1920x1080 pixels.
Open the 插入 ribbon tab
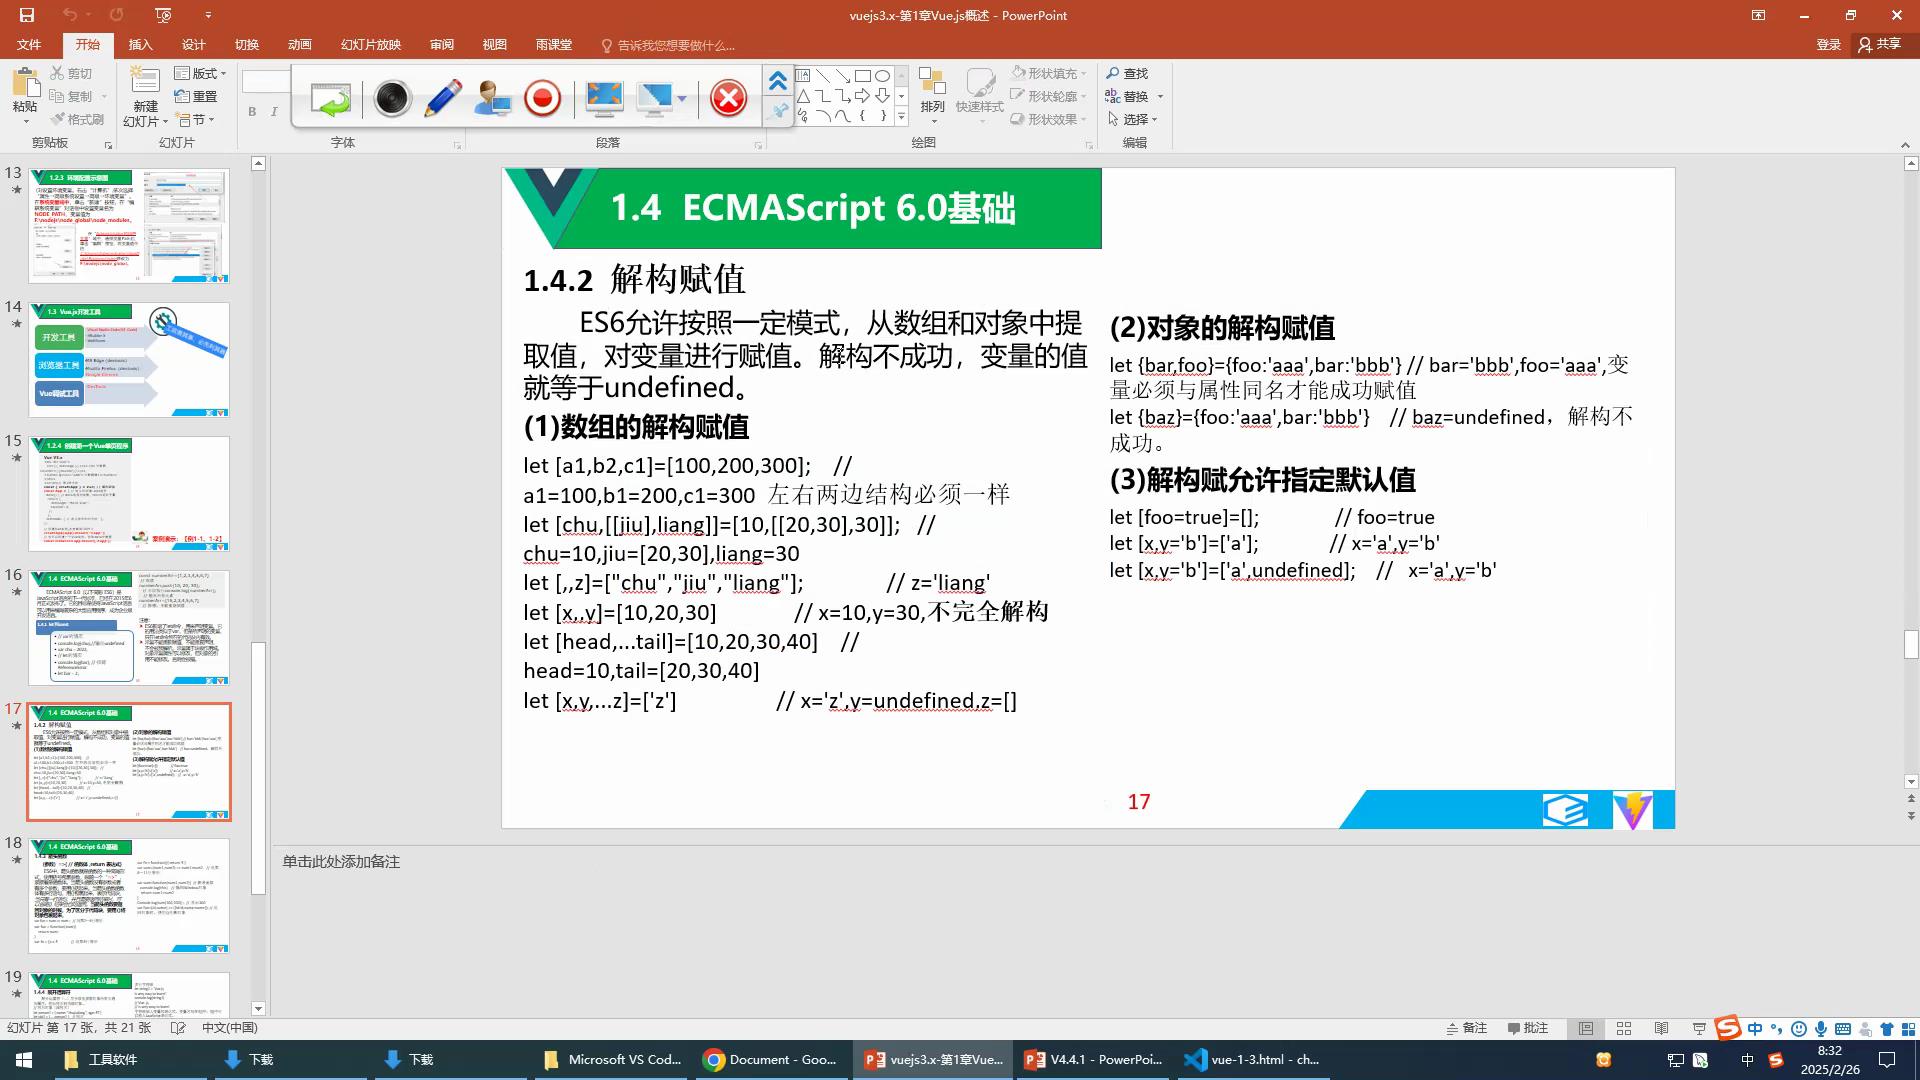point(140,45)
